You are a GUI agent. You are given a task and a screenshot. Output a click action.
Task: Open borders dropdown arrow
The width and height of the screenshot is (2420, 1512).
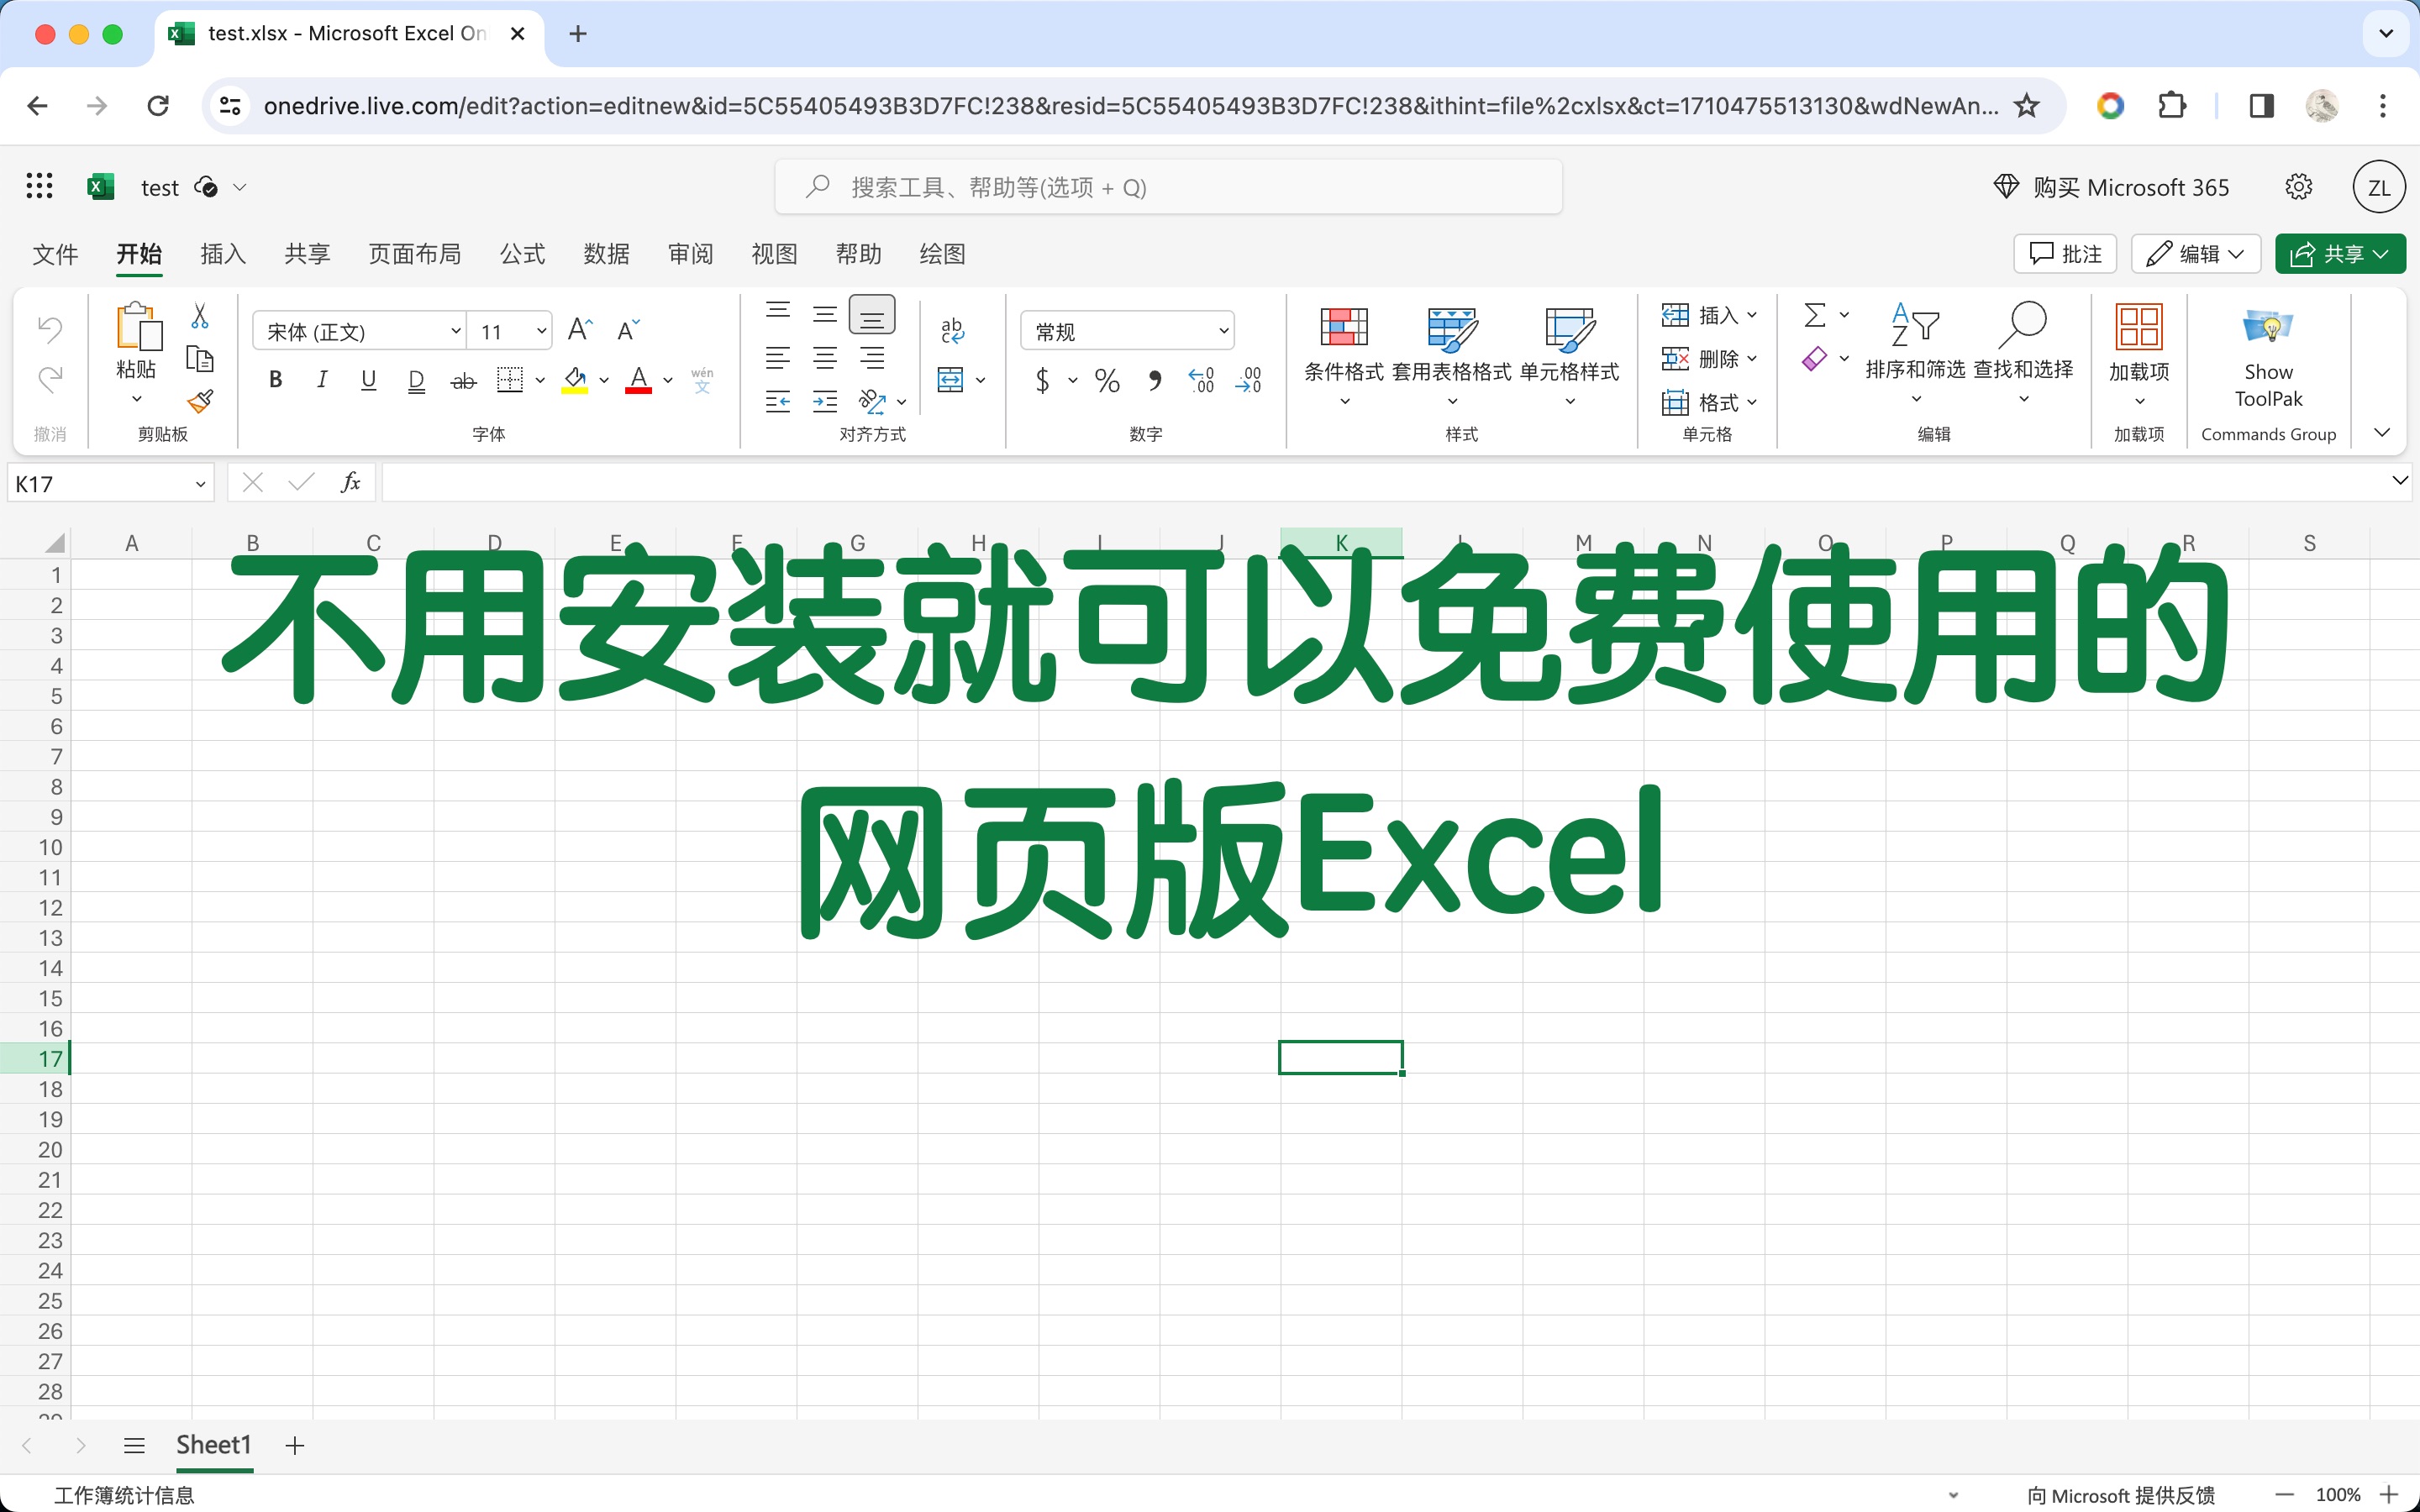tap(540, 380)
